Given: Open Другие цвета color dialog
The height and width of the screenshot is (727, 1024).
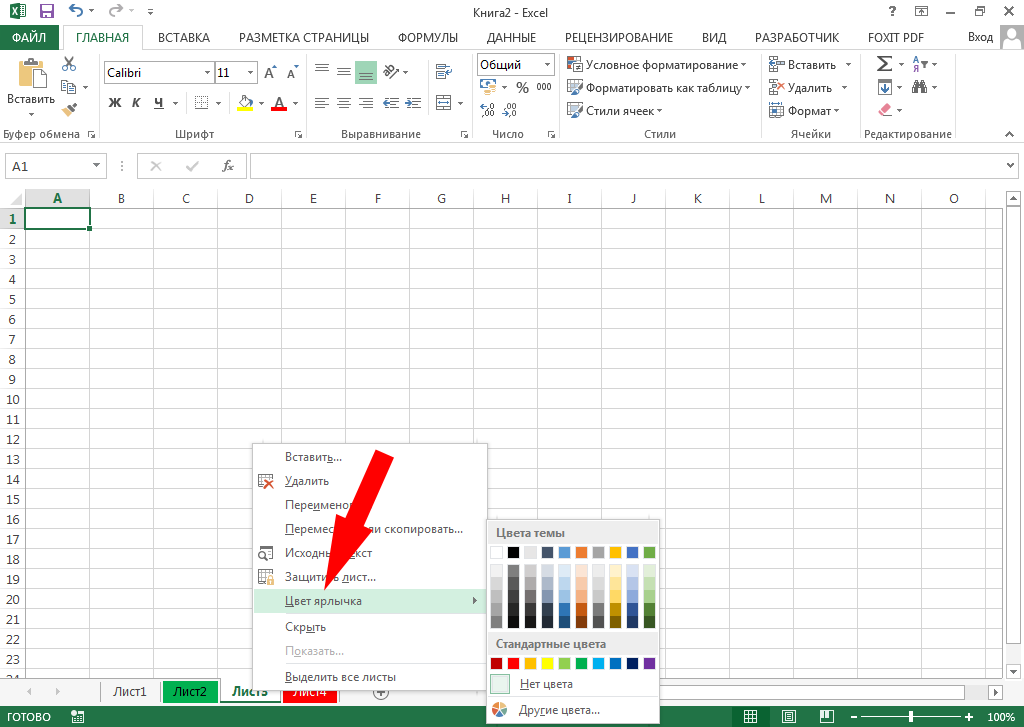Looking at the screenshot, I should pos(559,710).
